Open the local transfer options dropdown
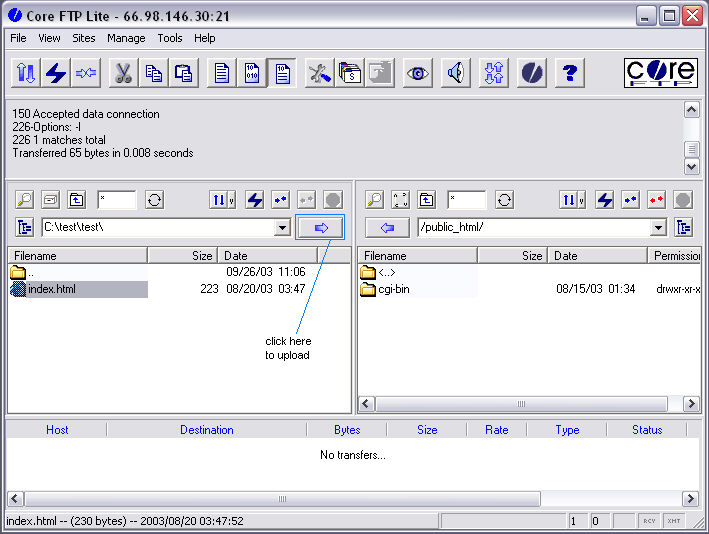The image size is (709, 534). pyautogui.click(x=222, y=200)
